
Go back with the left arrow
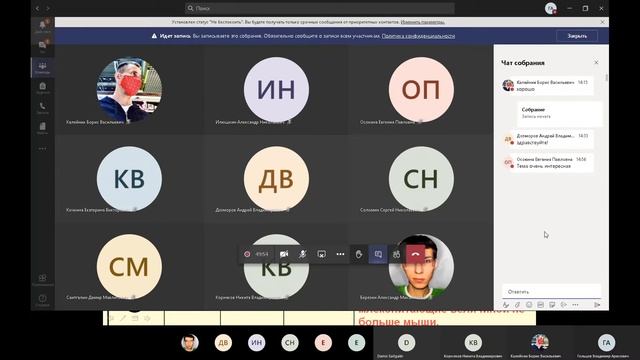pyautogui.click(x=38, y=8)
